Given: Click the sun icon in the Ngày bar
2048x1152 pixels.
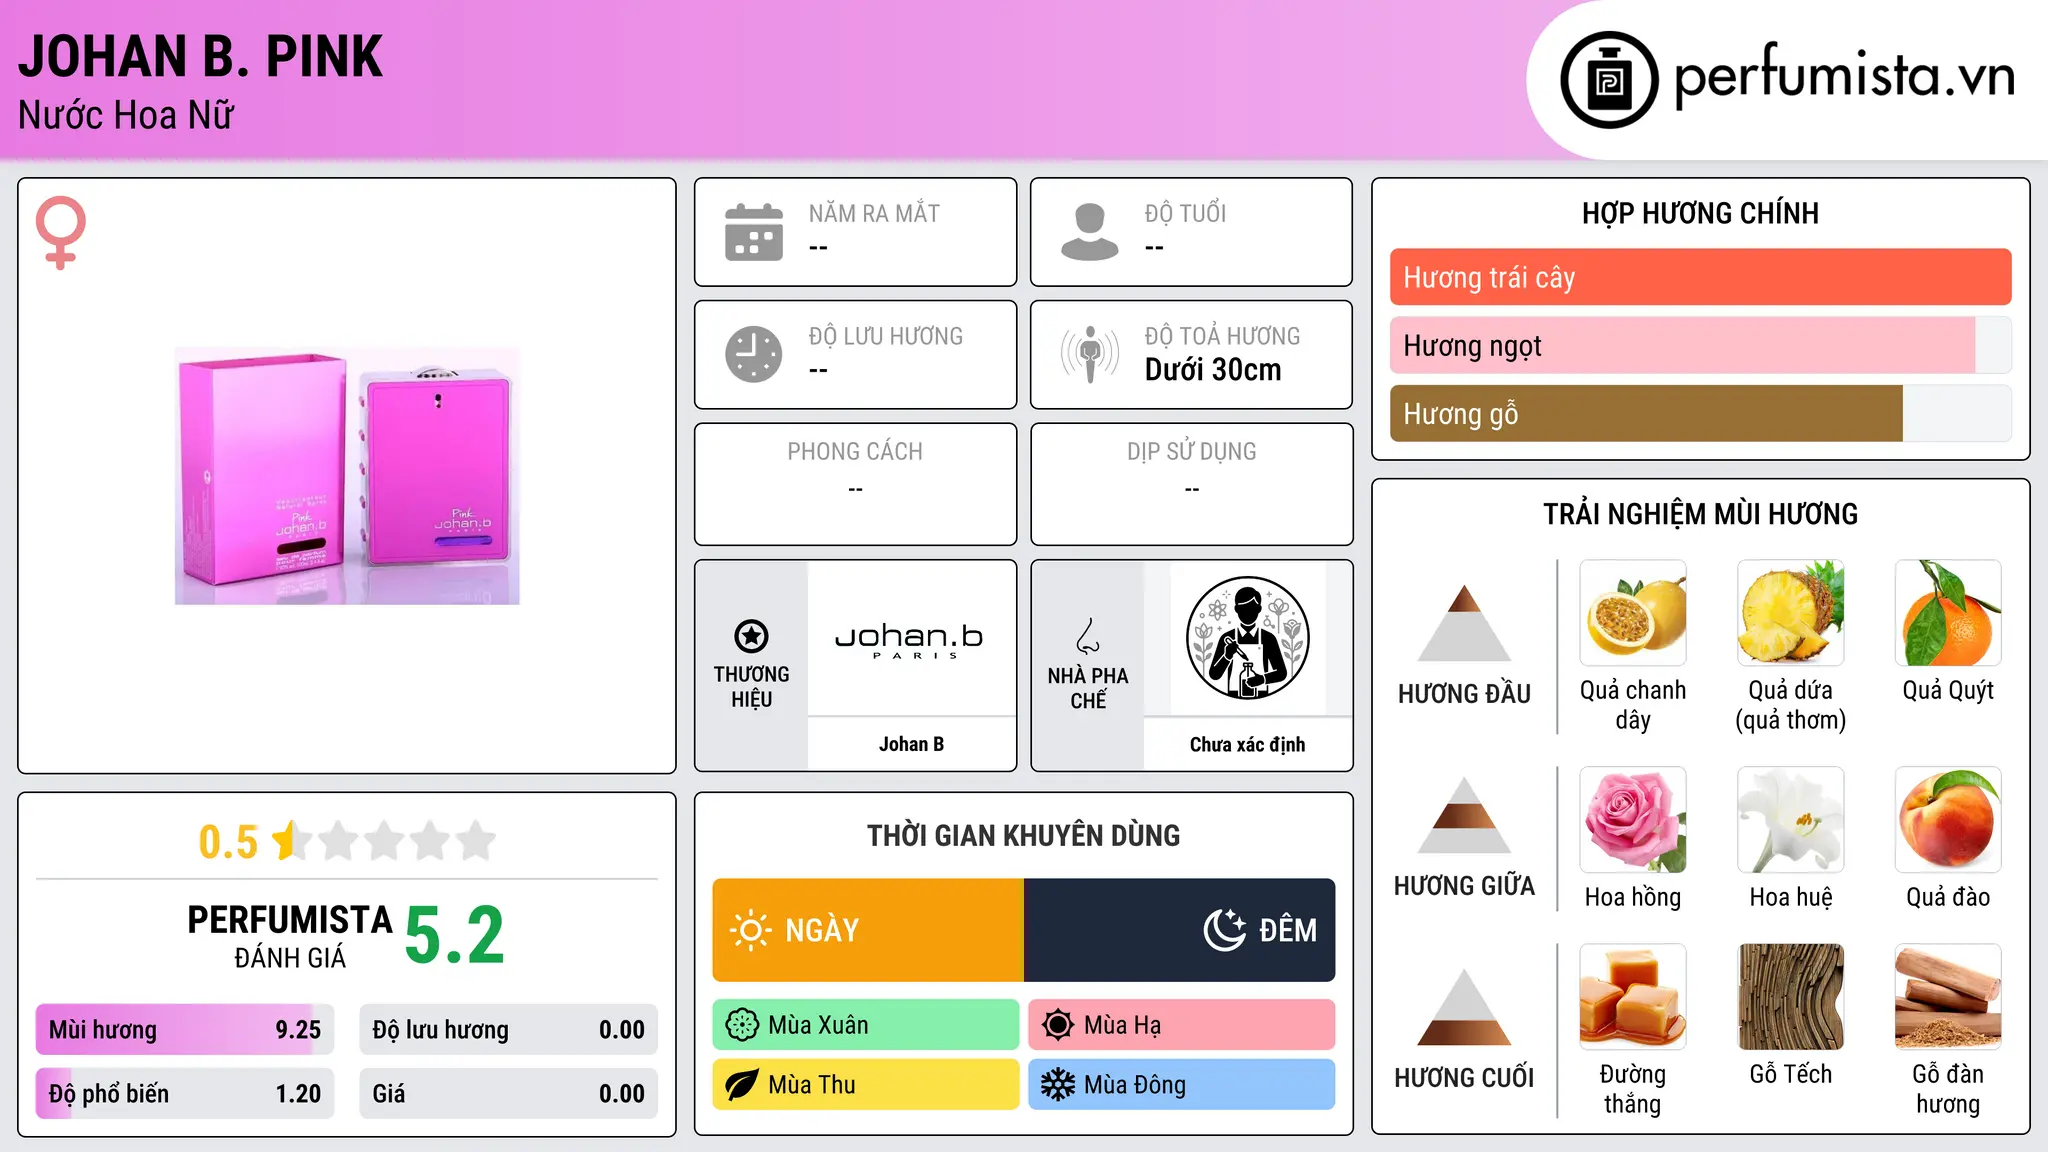Looking at the screenshot, I should click(750, 930).
